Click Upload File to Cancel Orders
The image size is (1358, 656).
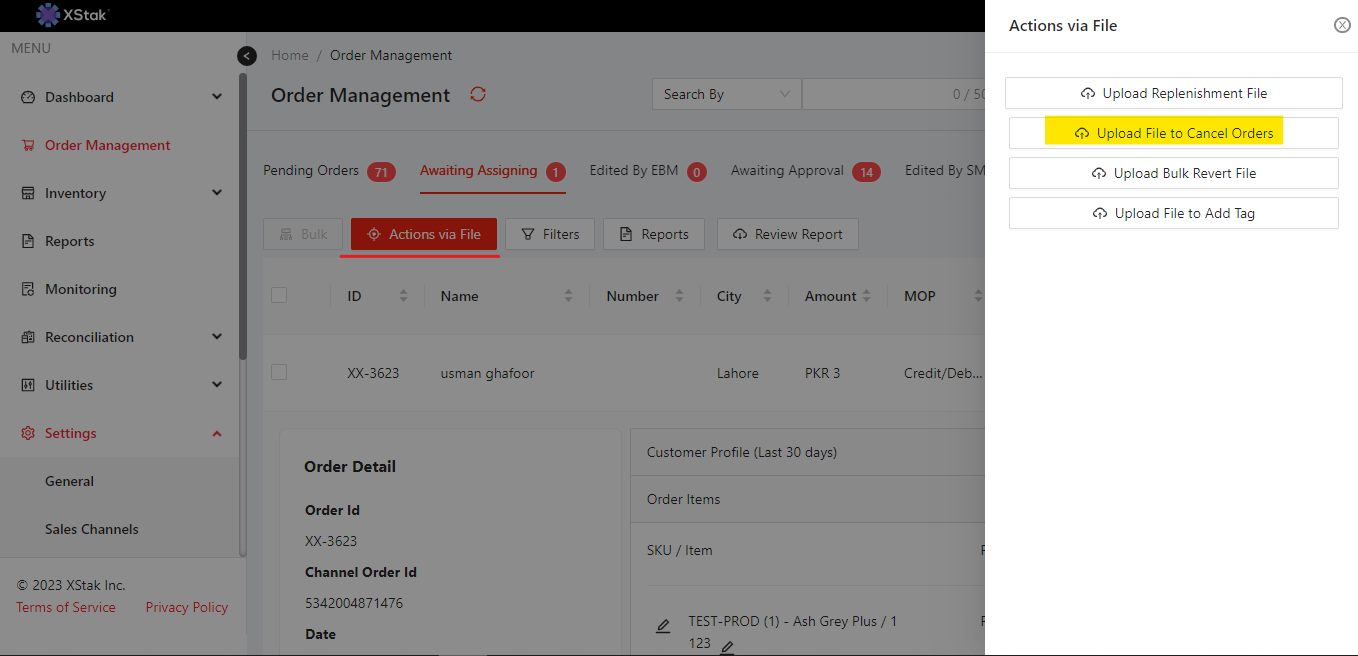click(x=1173, y=133)
